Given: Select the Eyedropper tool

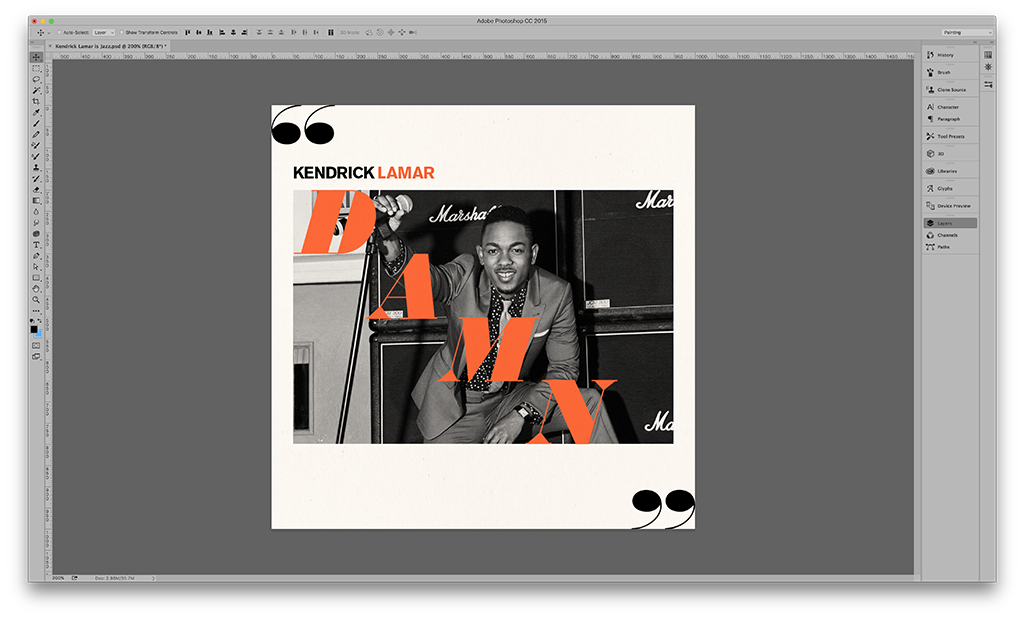Looking at the screenshot, I should tap(36, 112).
